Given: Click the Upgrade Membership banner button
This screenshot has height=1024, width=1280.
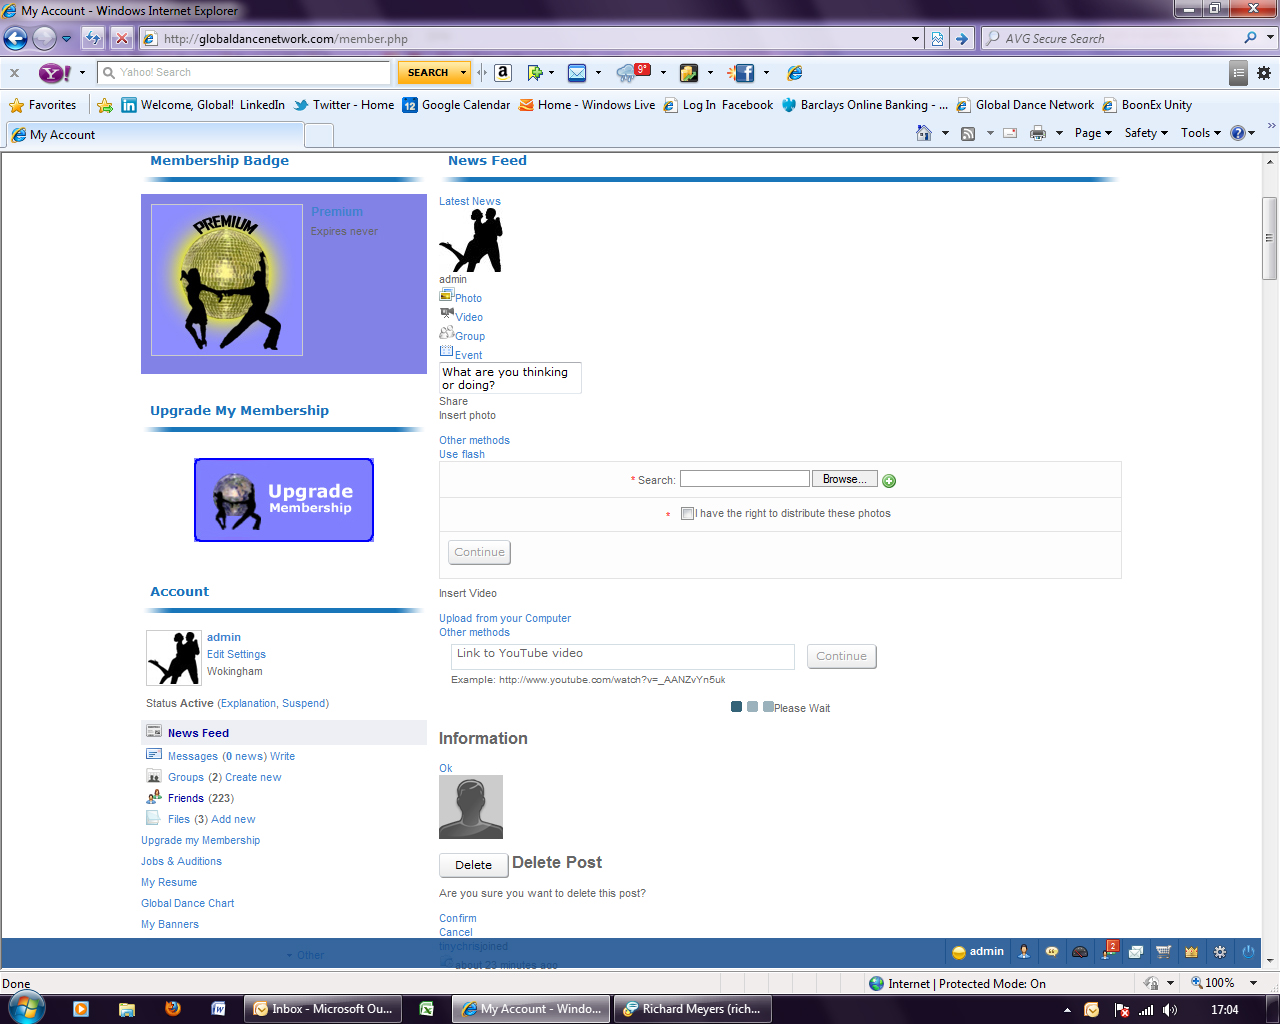Looking at the screenshot, I should coord(284,500).
